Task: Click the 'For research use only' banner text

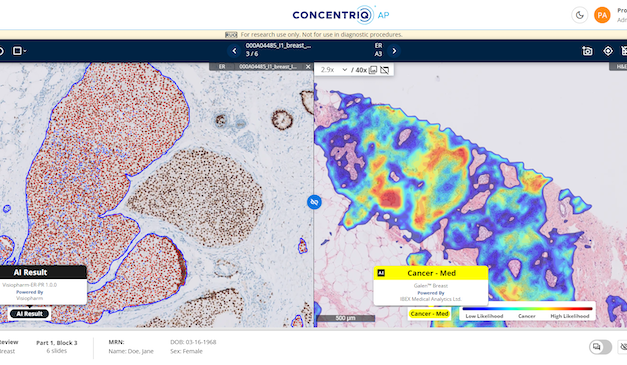Action: 321,35
